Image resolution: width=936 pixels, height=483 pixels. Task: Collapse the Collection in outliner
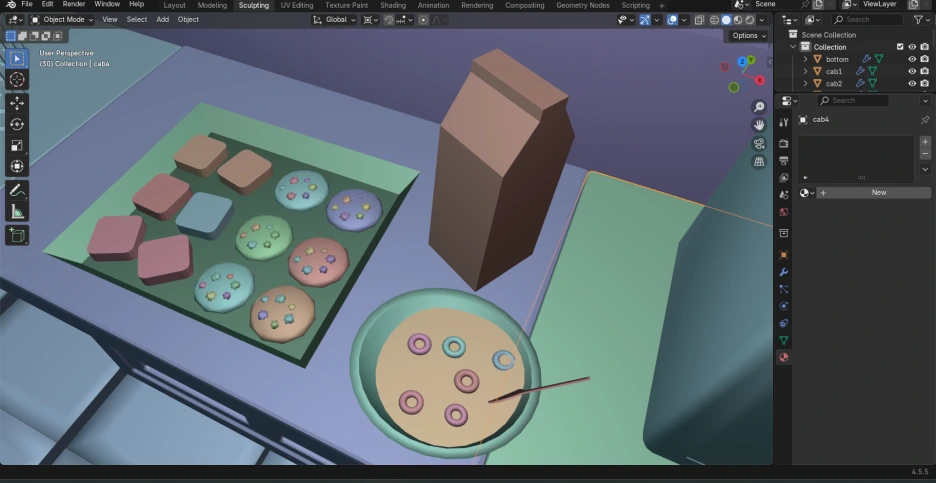(793, 47)
